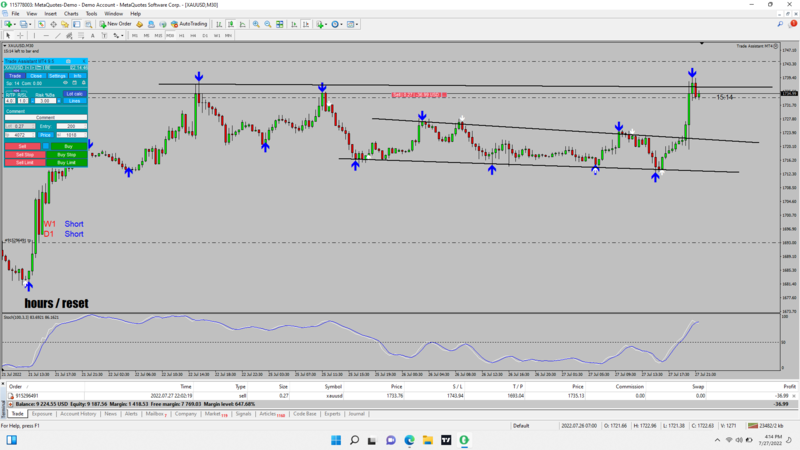Open the new chart dropdown arrow
The width and height of the screenshot is (800, 450).
coord(15,24)
